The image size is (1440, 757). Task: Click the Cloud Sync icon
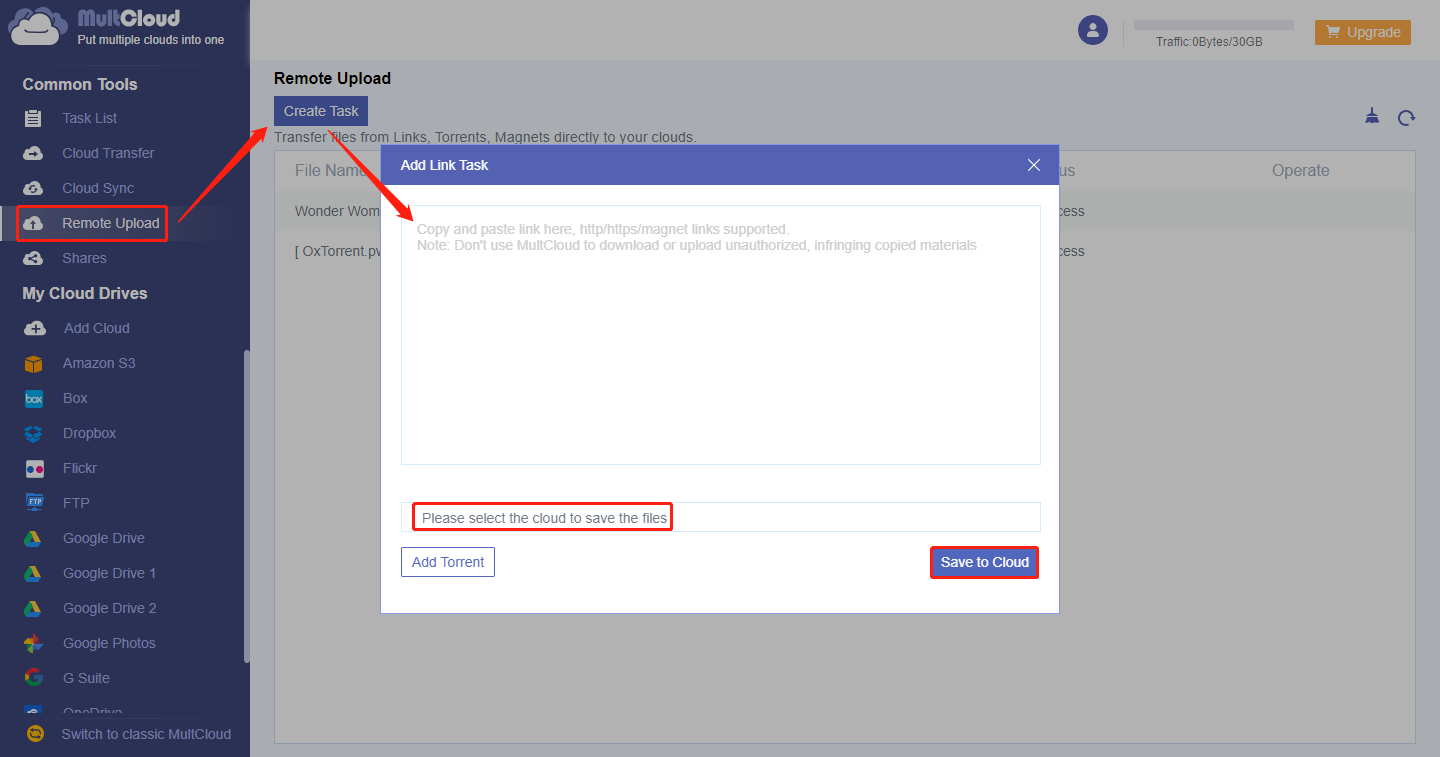[33, 188]
